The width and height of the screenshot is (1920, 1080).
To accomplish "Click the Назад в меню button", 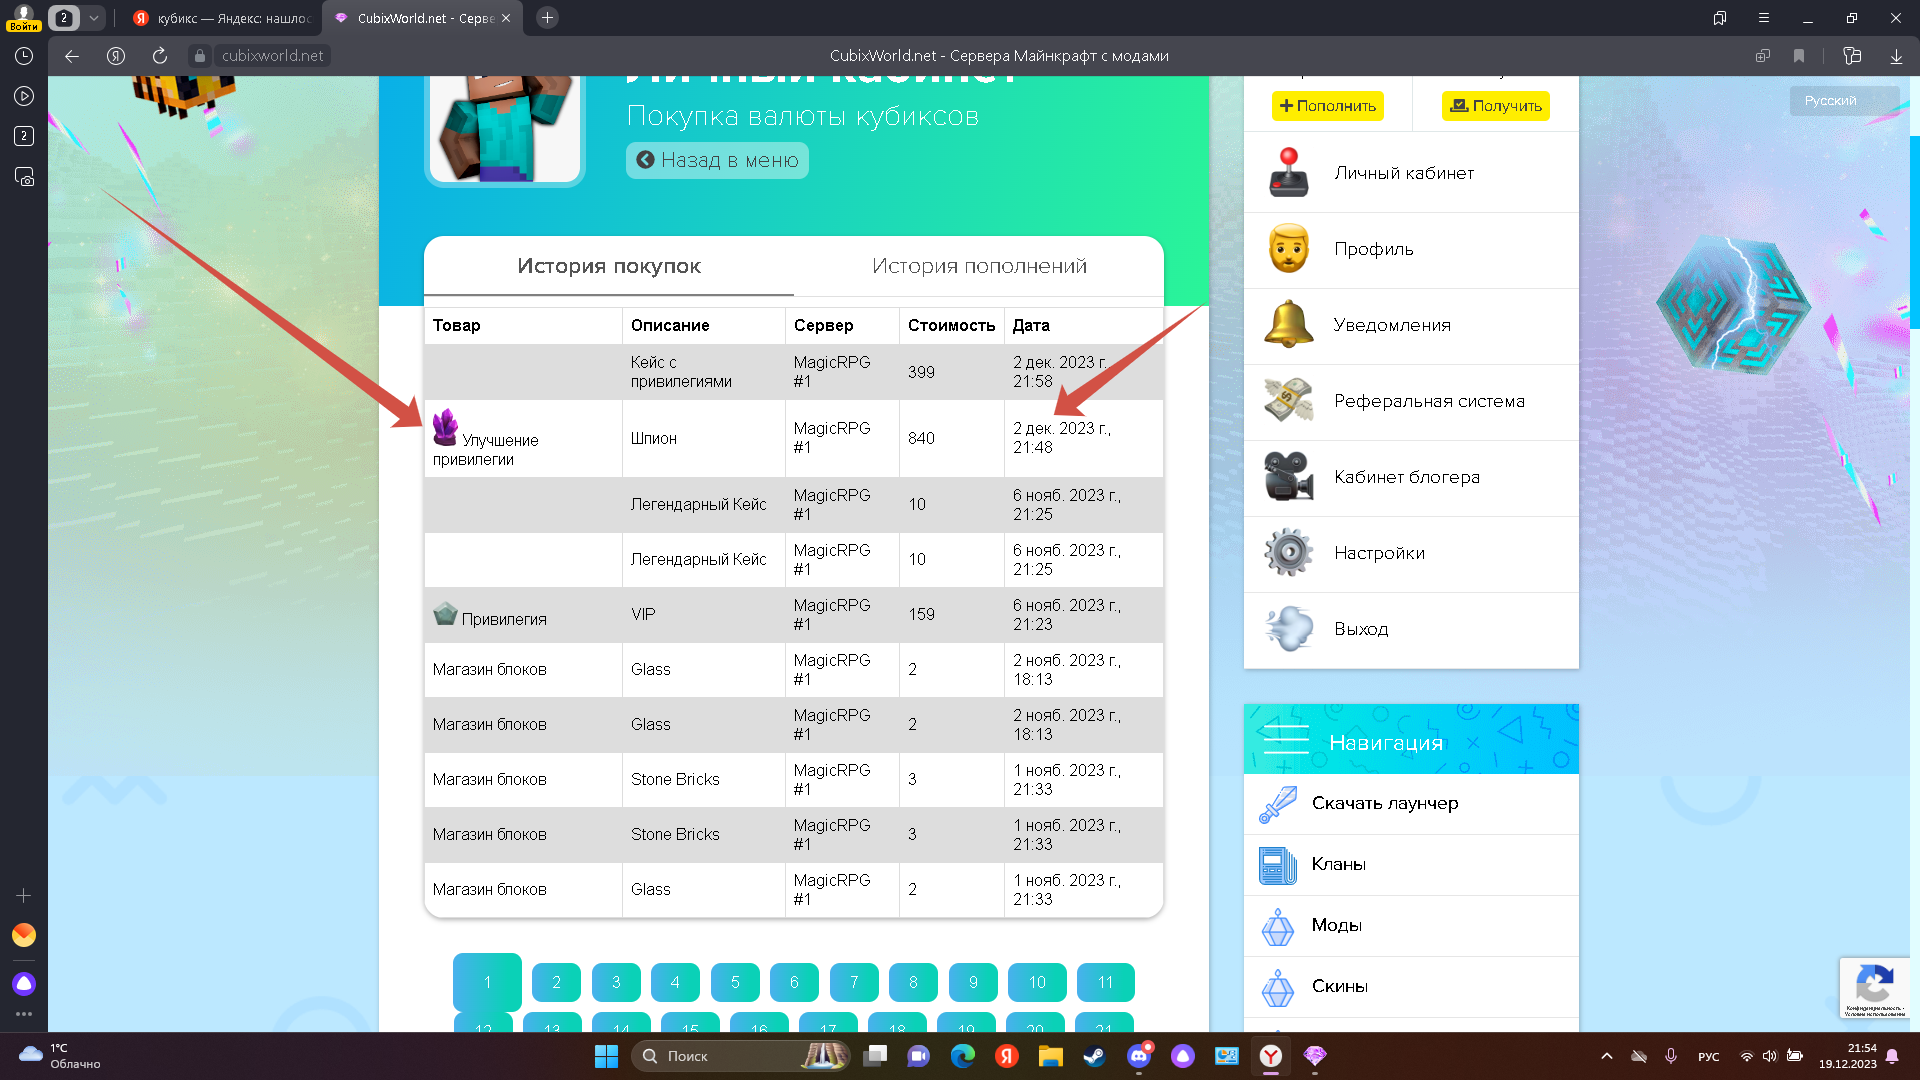I will (x=717, y=160).
